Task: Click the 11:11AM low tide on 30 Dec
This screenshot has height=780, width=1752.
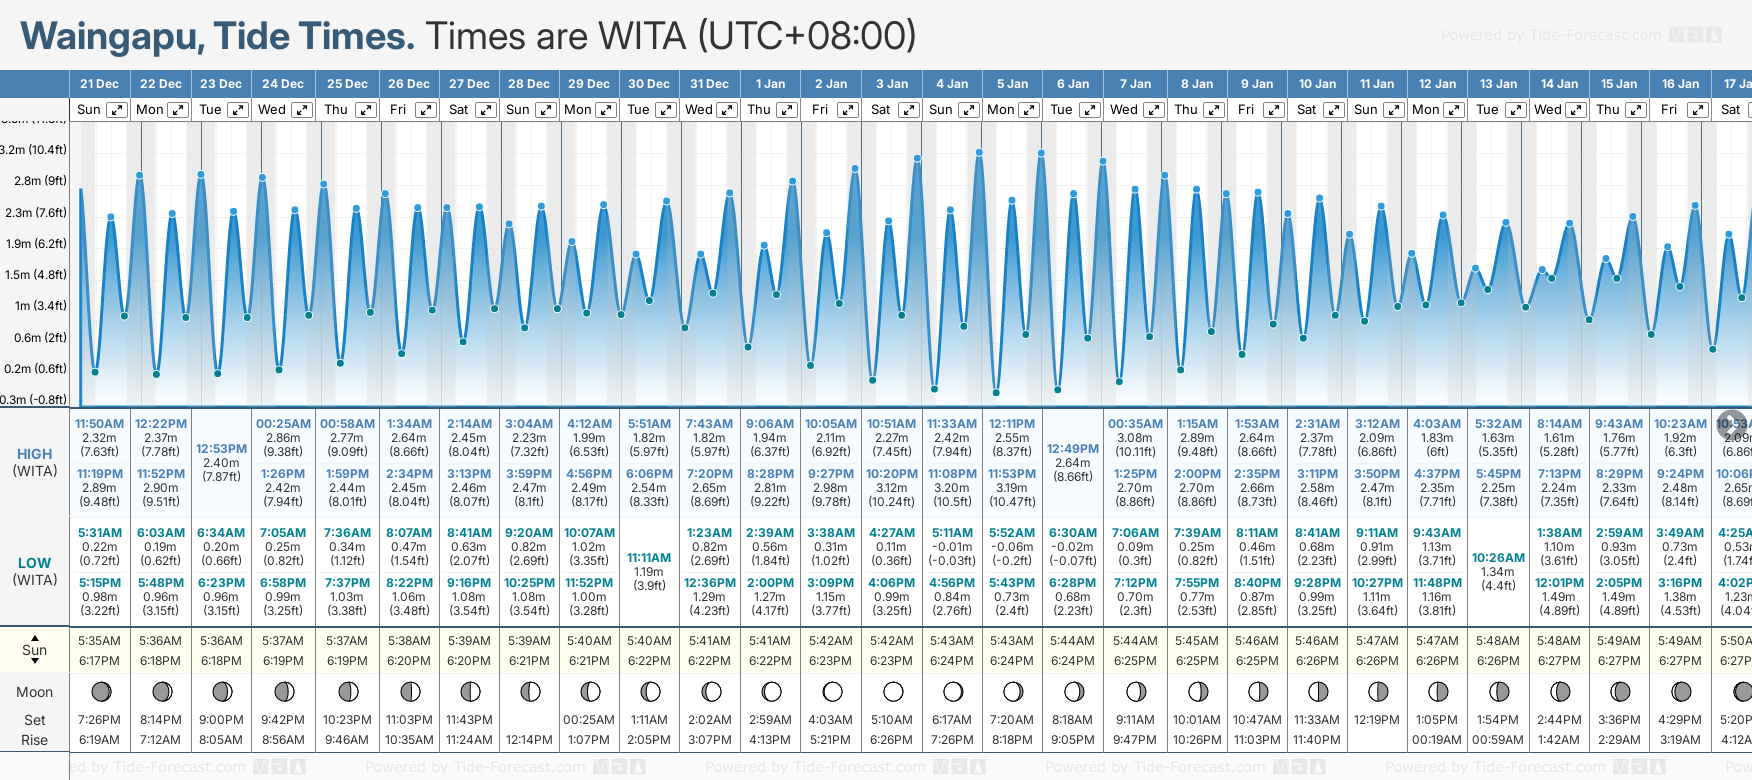Action: tap(649, 557)
